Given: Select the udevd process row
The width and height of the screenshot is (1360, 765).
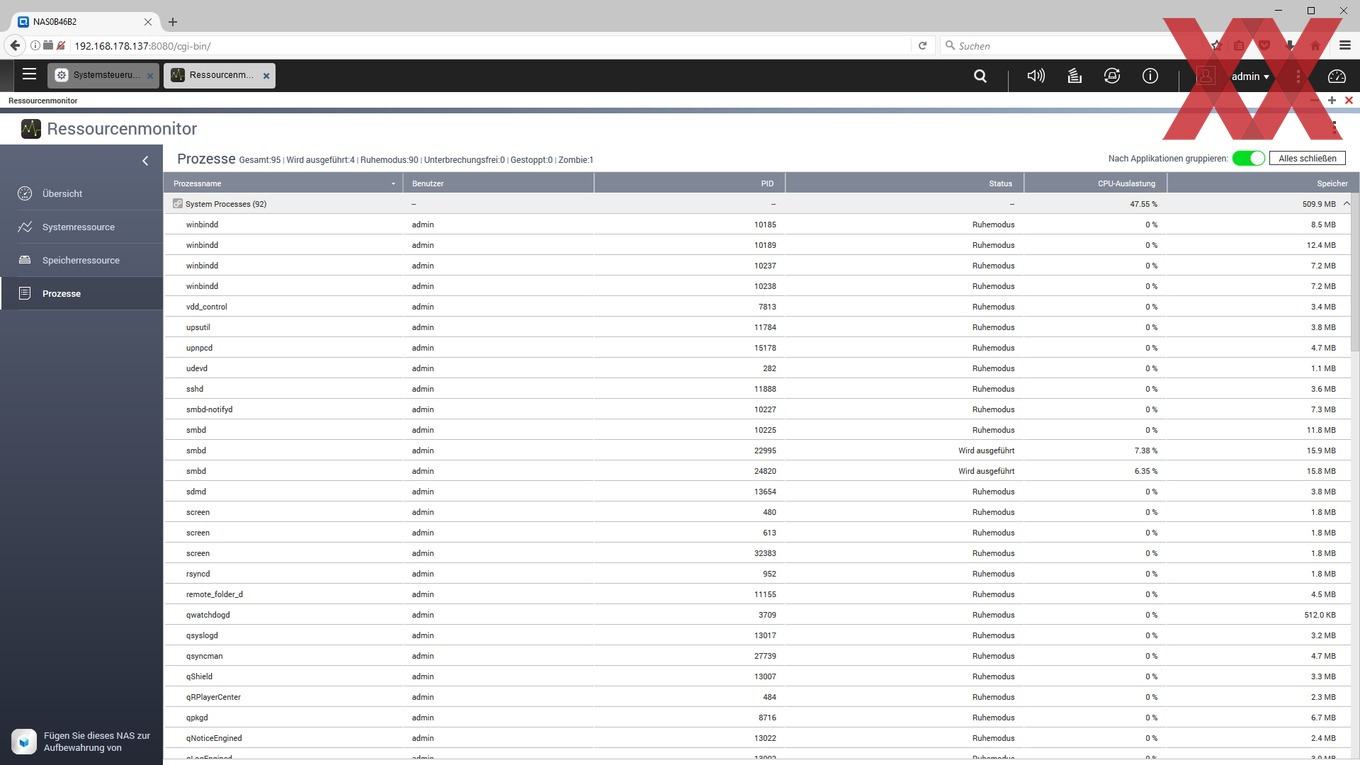Looking at the screenshot, I should (x=757, y=368).
